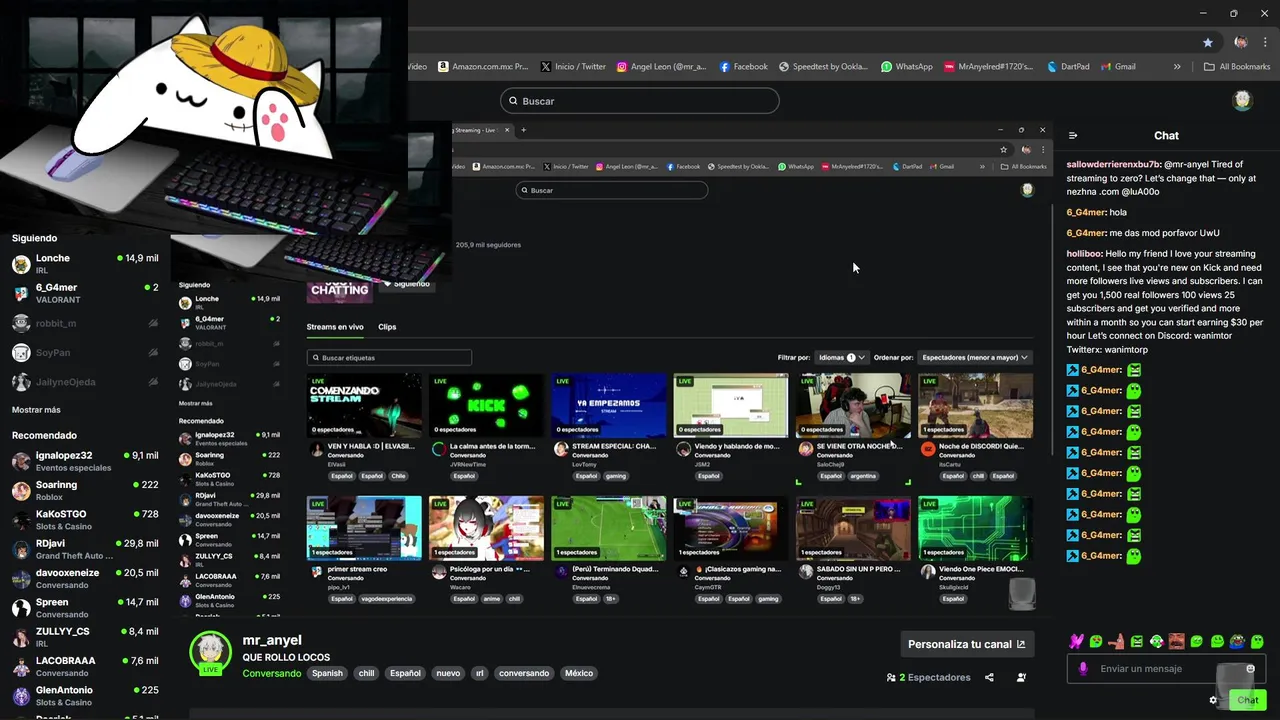1280x720 pixels.
Task: Insert the Patrick pointing emote
Action: tap(1116, 641)
